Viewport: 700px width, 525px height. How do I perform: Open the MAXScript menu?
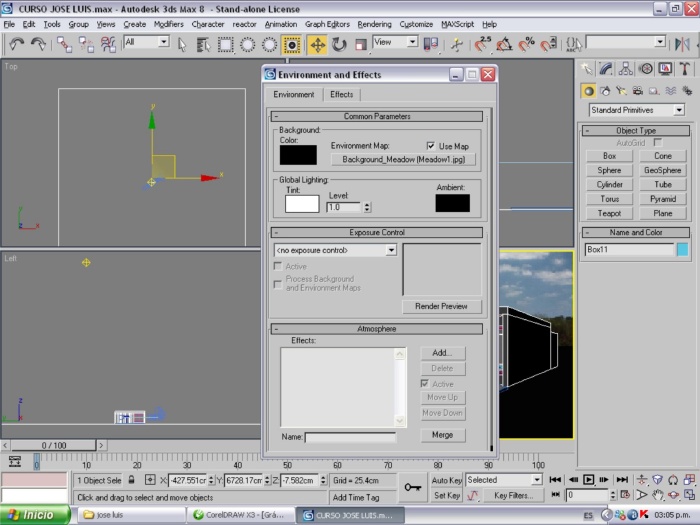(x=457, y=24)
